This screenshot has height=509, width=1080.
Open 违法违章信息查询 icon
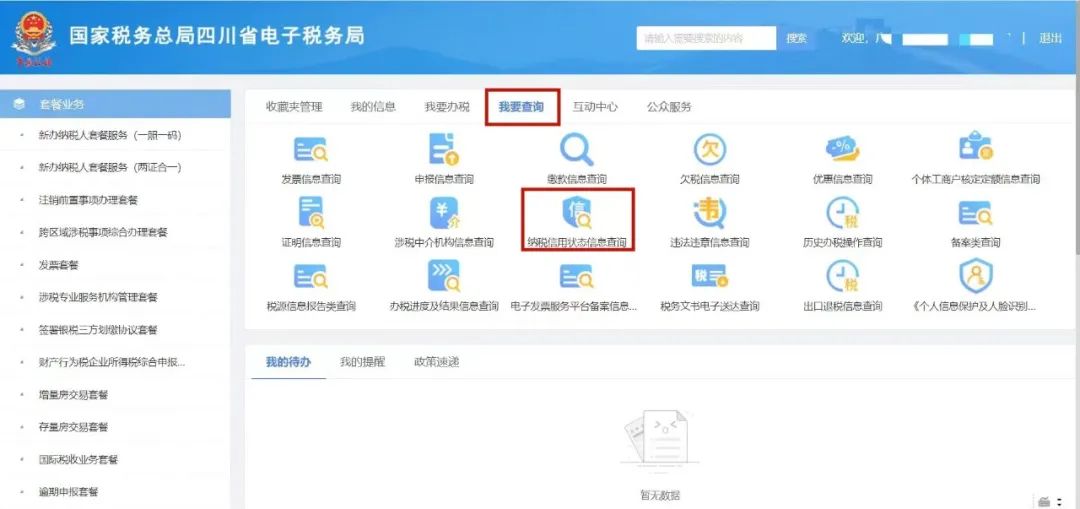709,212
